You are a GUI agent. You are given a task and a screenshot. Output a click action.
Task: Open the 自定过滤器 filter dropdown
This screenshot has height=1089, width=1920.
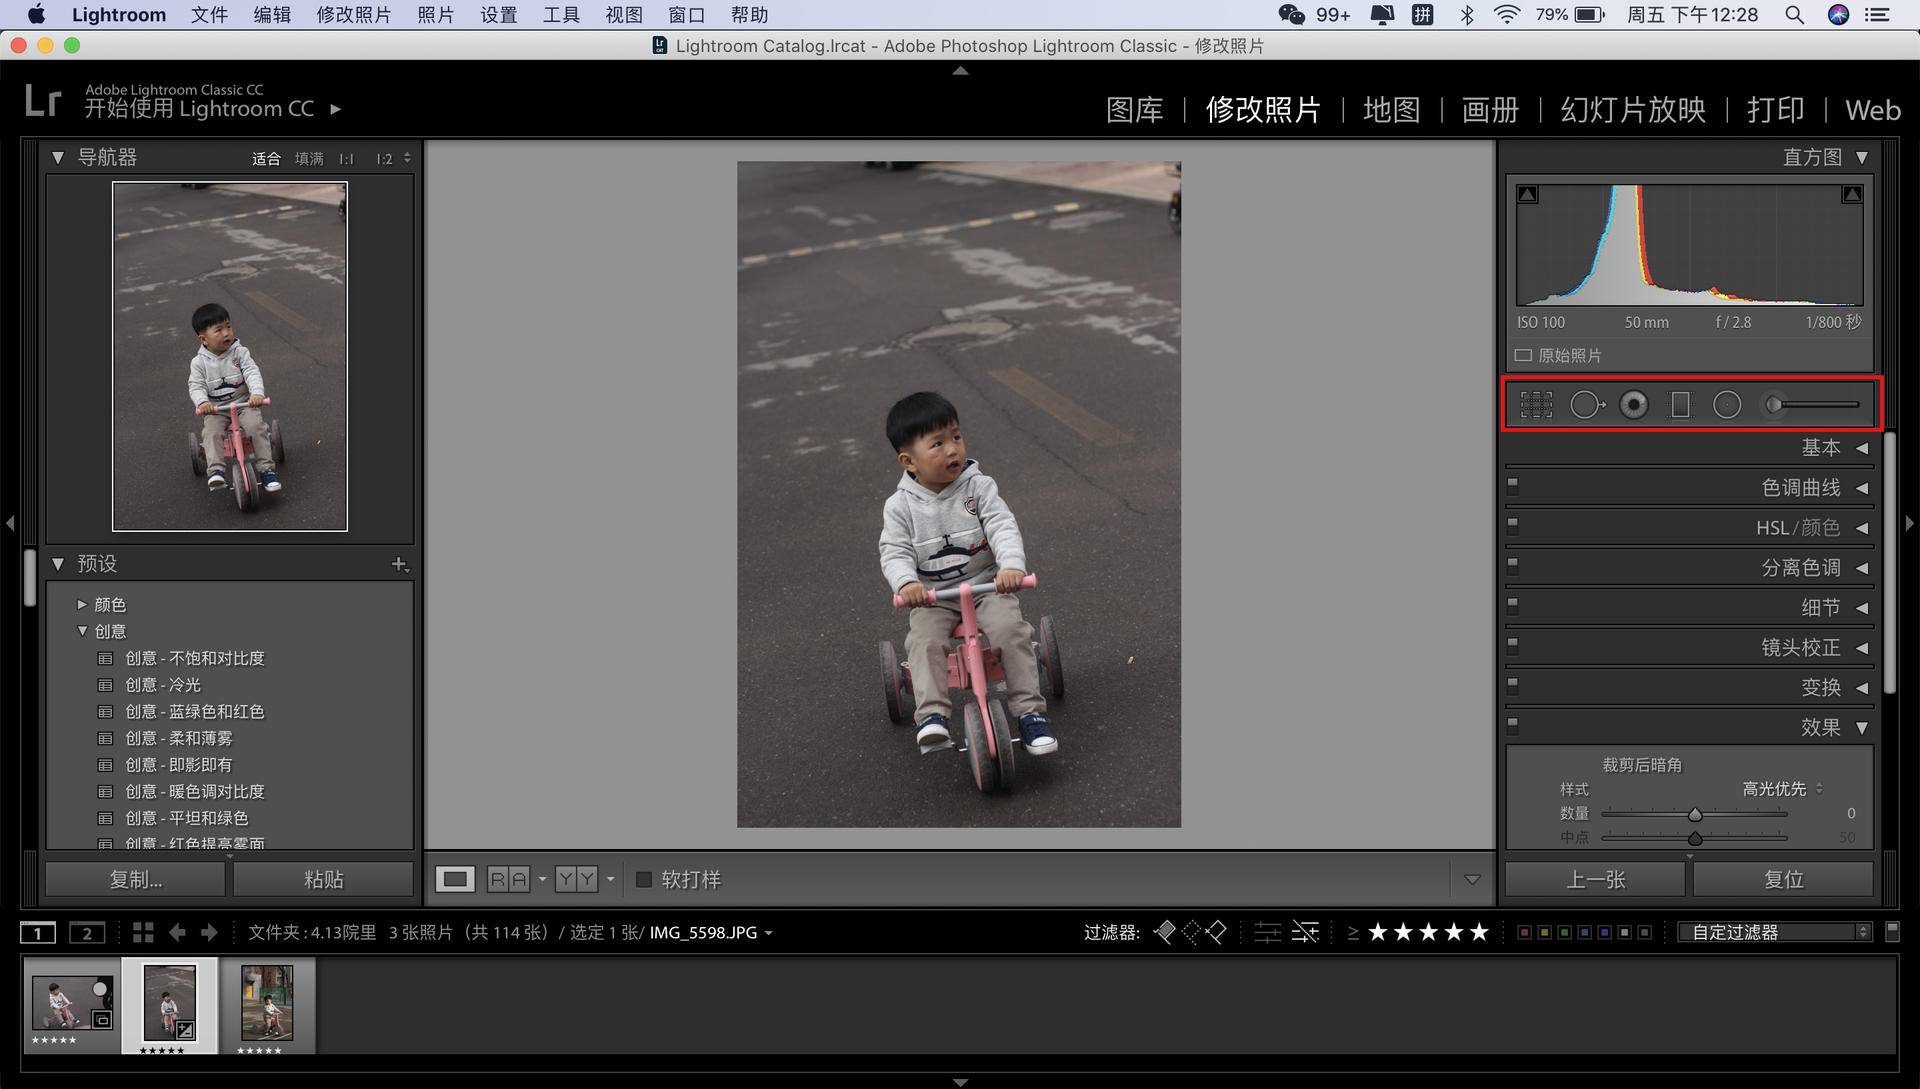tap(1776, 932)
